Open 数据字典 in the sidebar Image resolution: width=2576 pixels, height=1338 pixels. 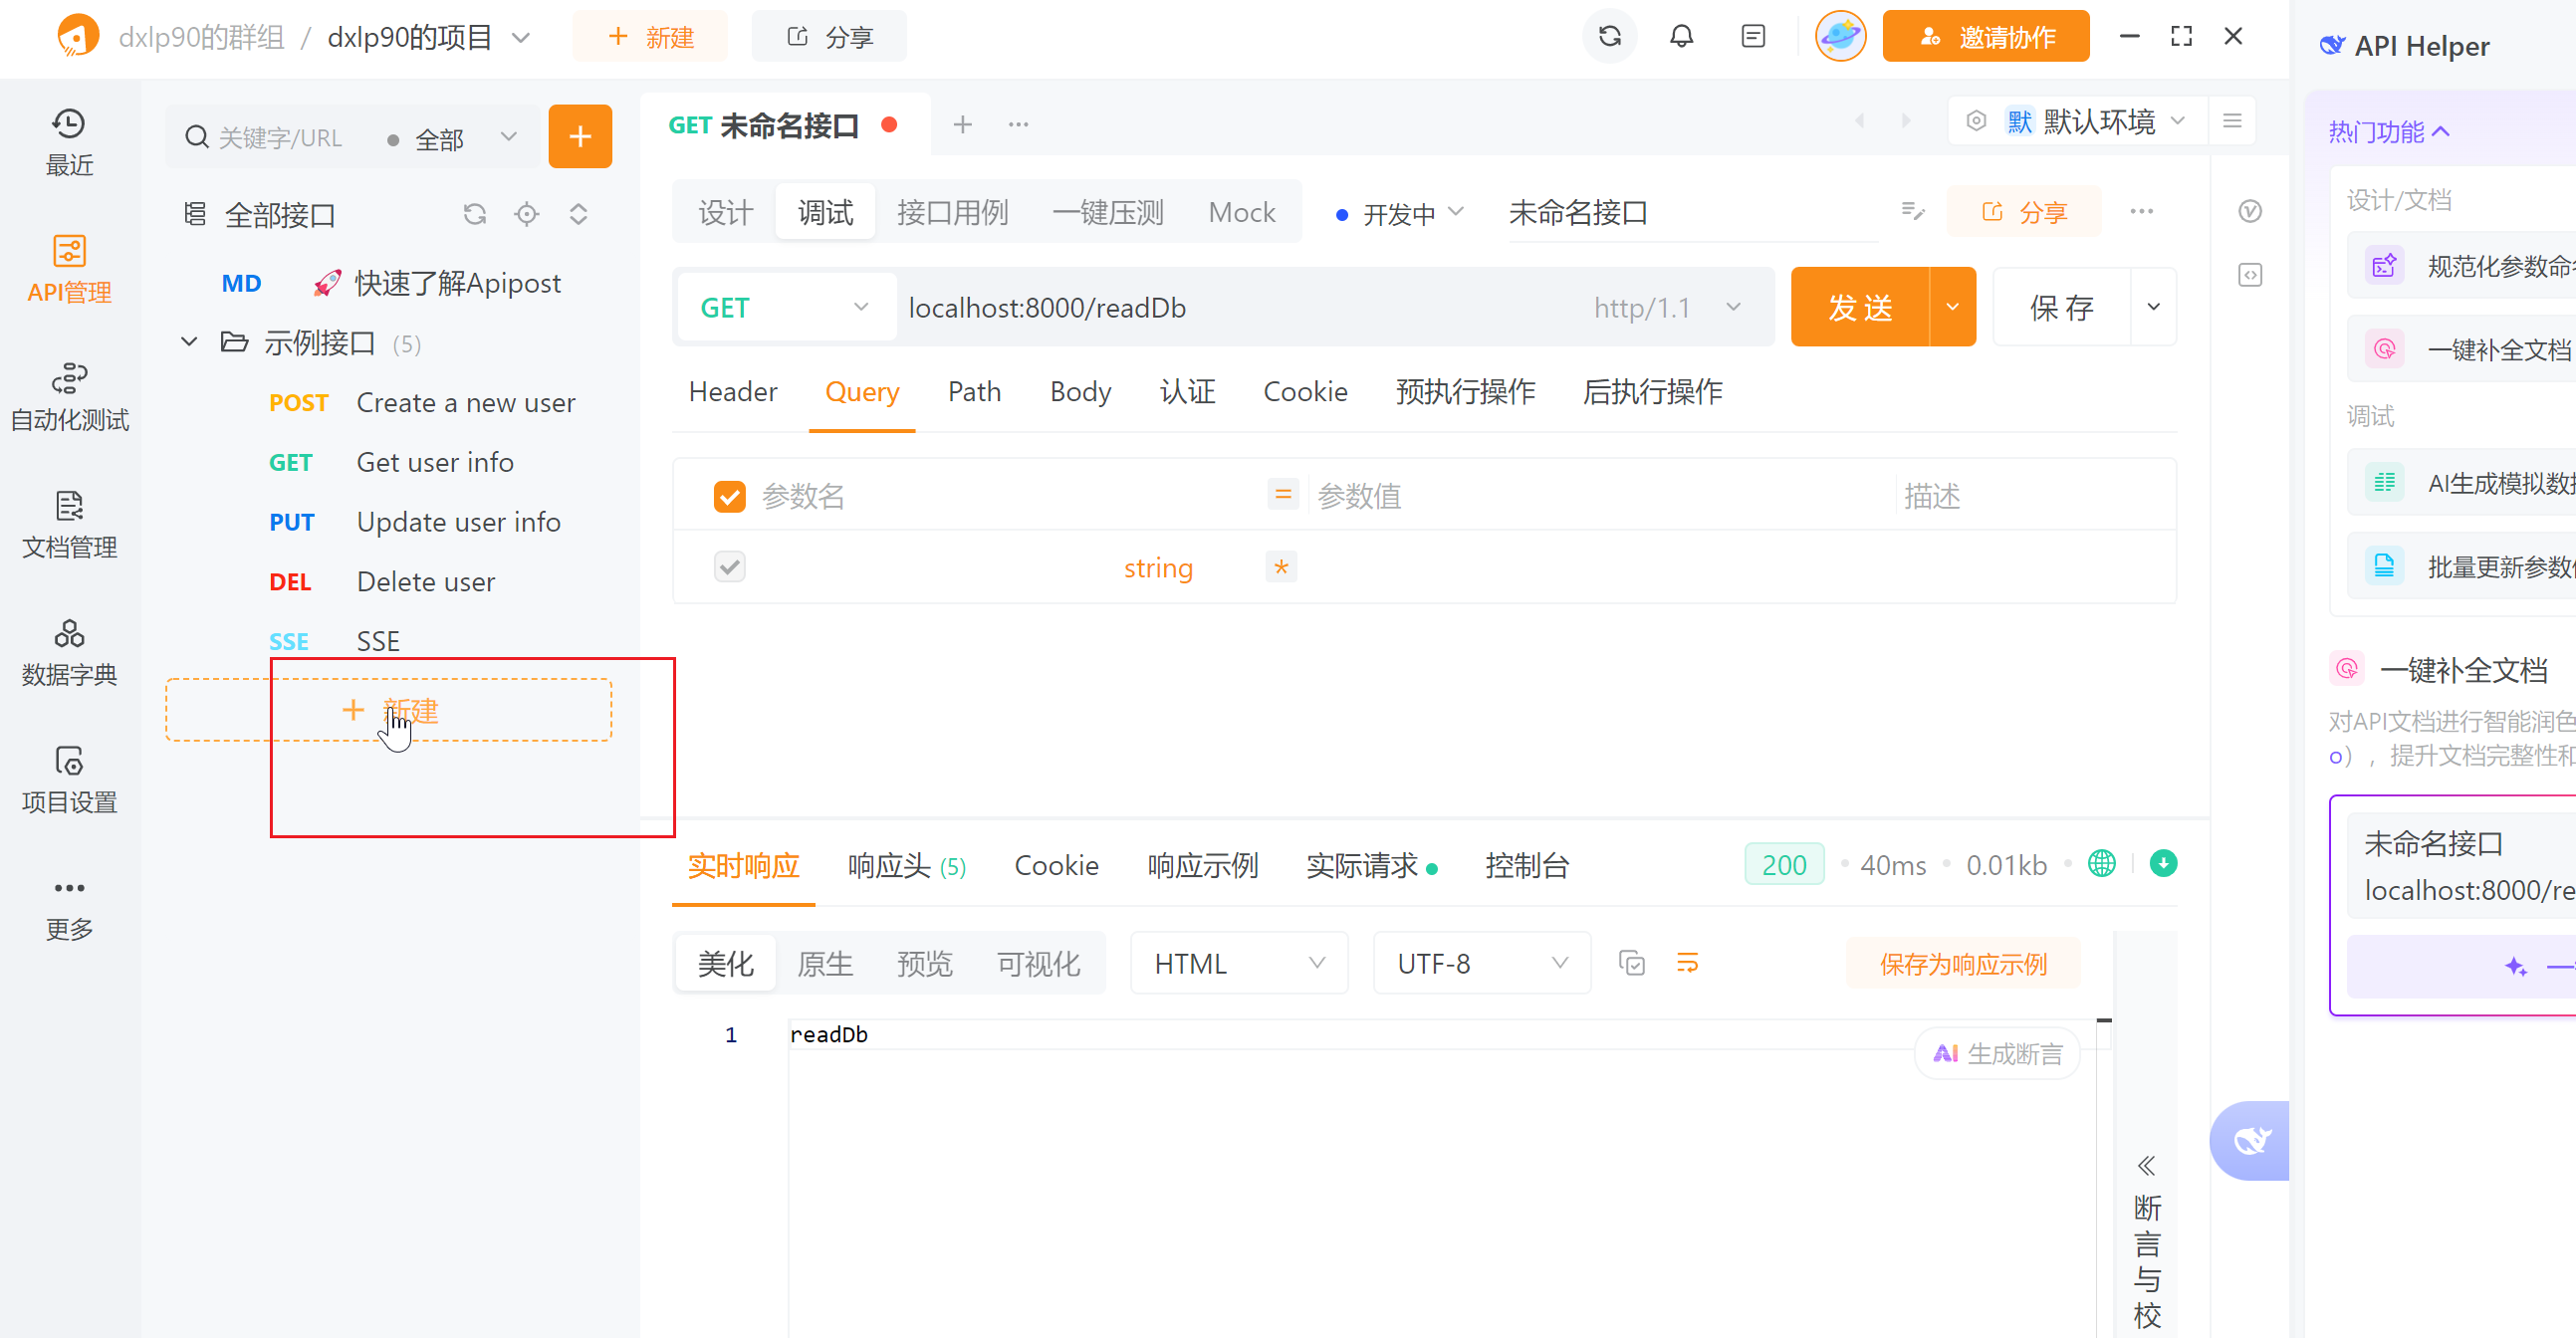69,652
